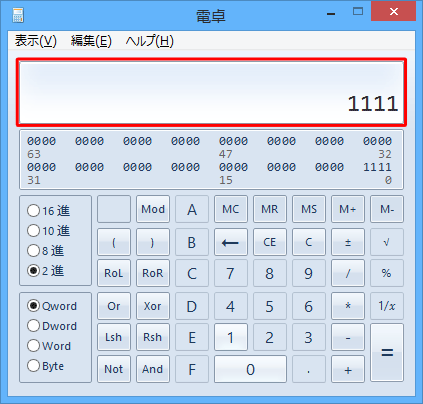Click the digit 1 button

click(x=231, y=337)
